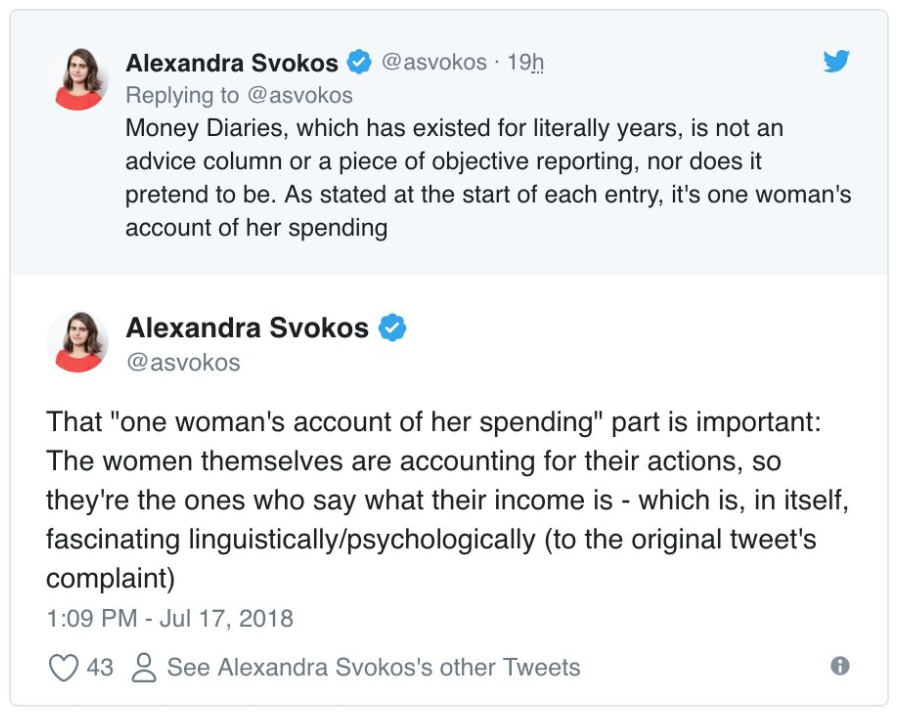The height and width of the screenshot is (716, 898).
Task: Click Alexandra Svokos name in main tweet
Action: pyautogui.click(x=247, y=328)
